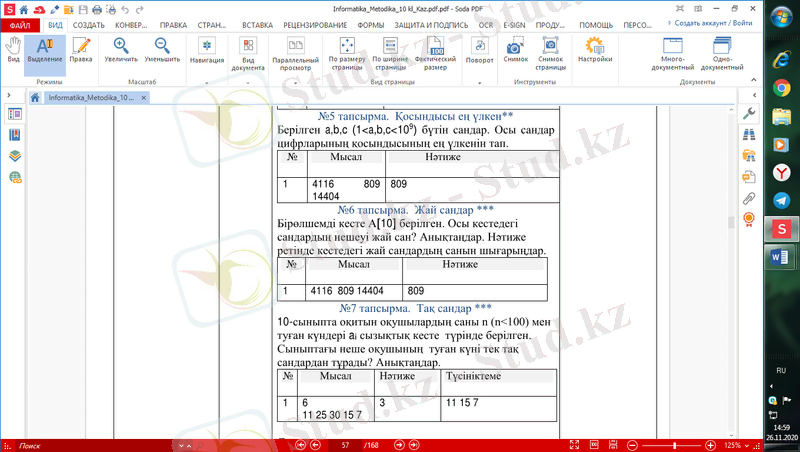Open the page thumbnails panel in the left sidebar
The image size is (800, 452).
(15, 114)
